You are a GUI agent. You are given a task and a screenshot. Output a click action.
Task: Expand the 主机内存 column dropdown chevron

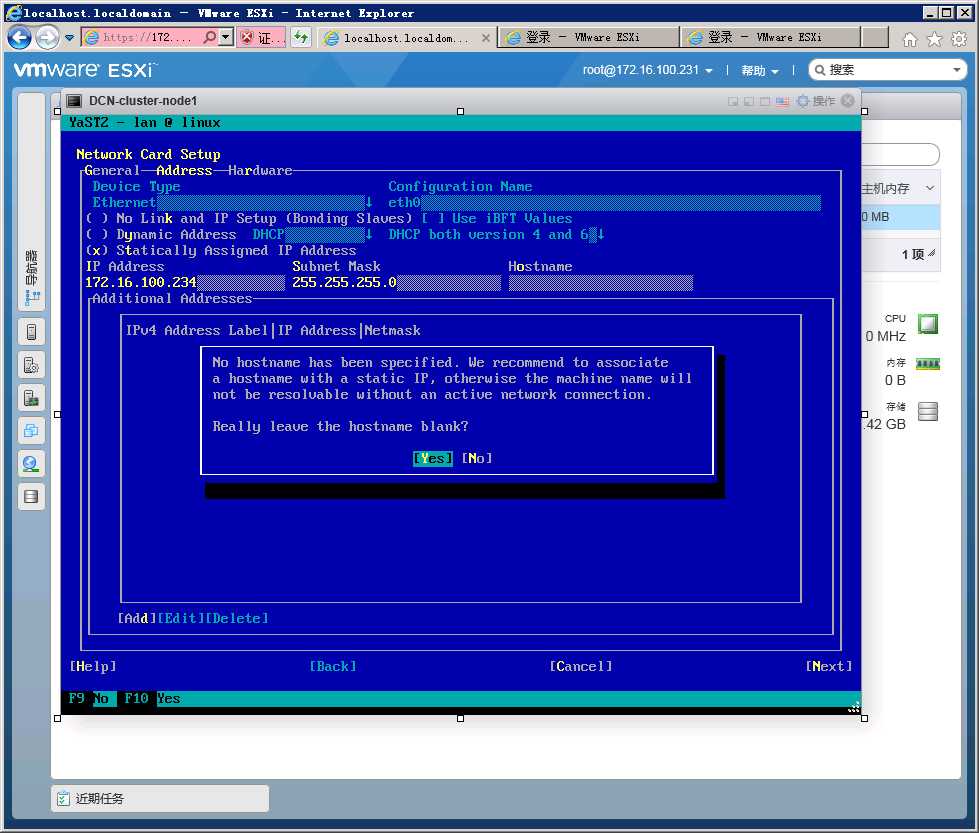coord(930,188)
